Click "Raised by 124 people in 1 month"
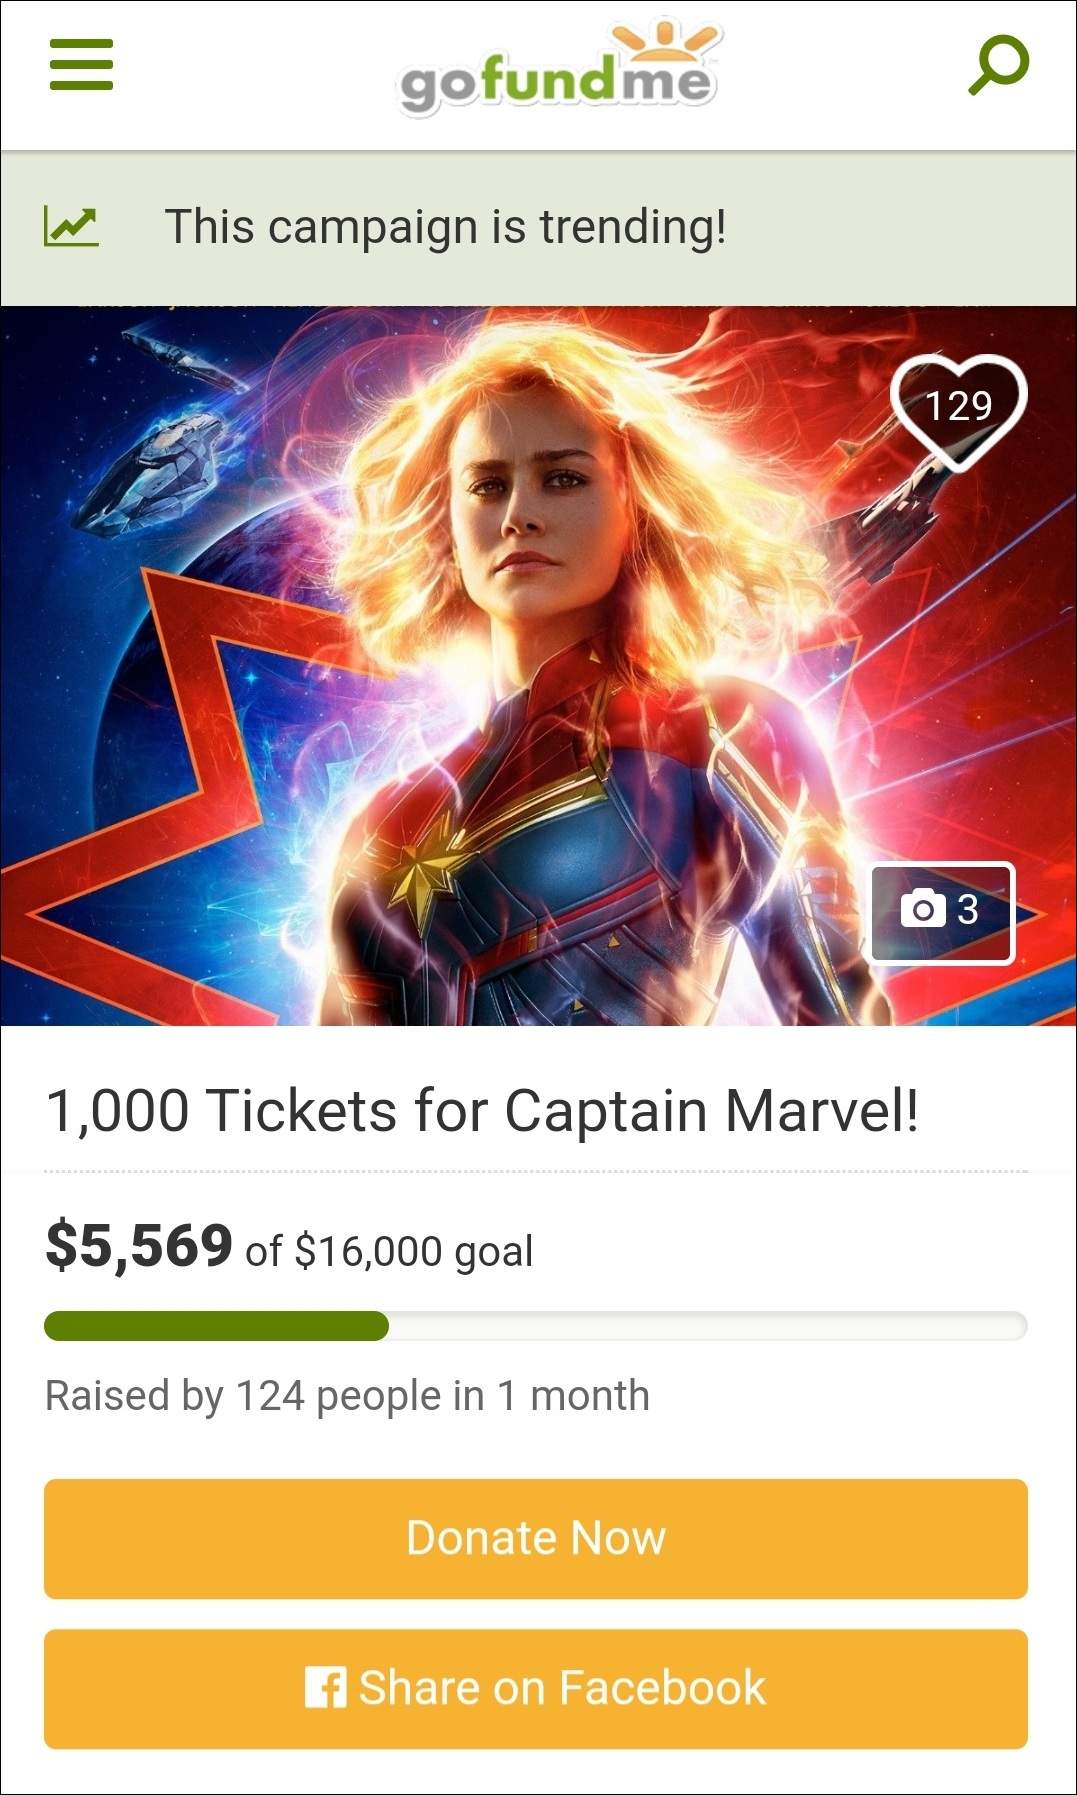Image resolution: width=1077 pixels, height=1795 pixels. 347,1395
